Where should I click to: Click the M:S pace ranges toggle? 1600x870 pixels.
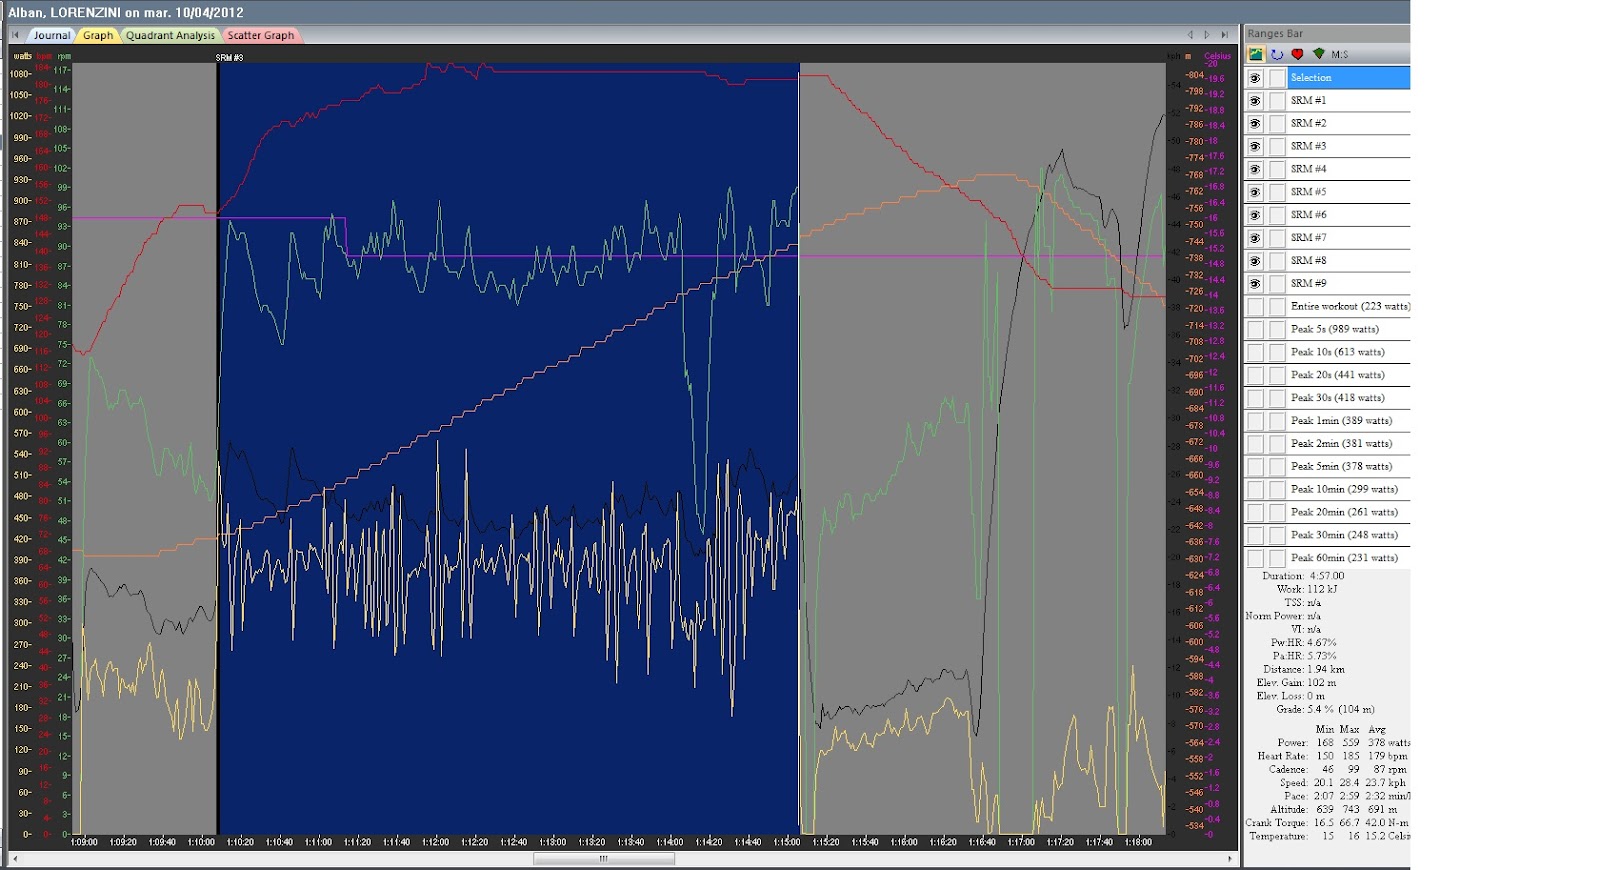pyautogui.click(x=1339, y=54)
